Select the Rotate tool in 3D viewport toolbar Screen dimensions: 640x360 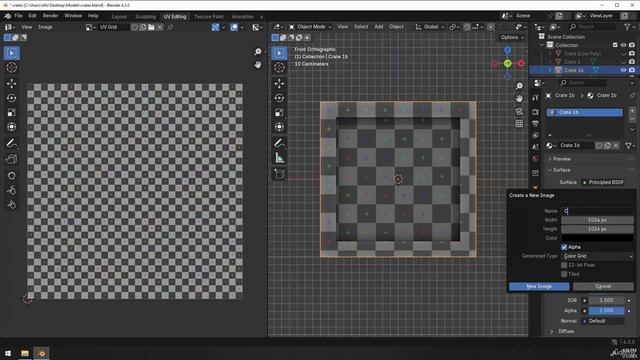(279, 98)
